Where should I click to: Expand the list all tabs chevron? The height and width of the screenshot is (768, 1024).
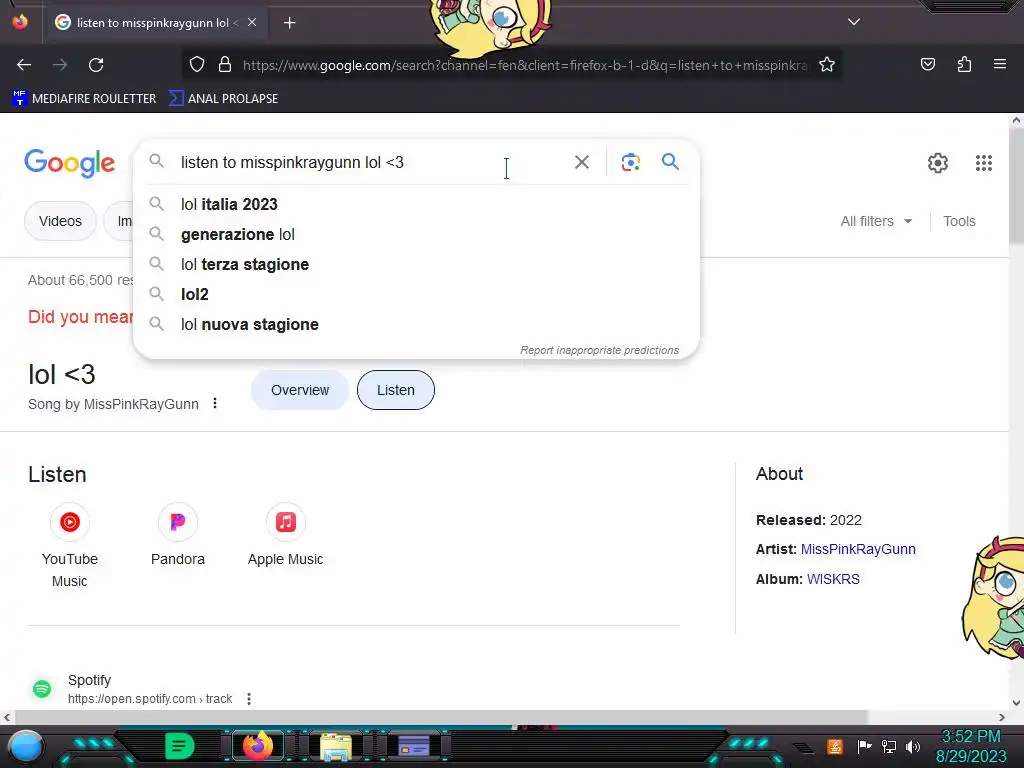854,22
